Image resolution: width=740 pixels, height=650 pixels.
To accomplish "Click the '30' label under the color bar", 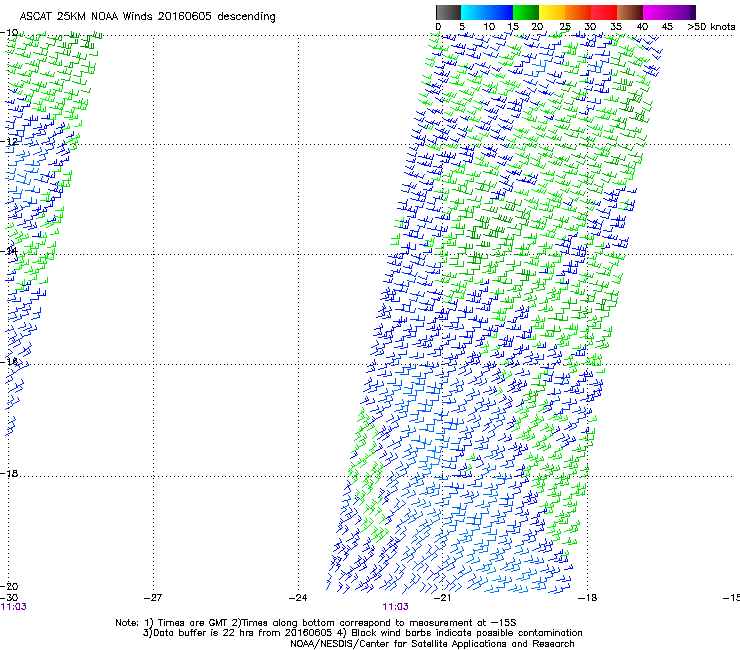I will tap(590, 26).
